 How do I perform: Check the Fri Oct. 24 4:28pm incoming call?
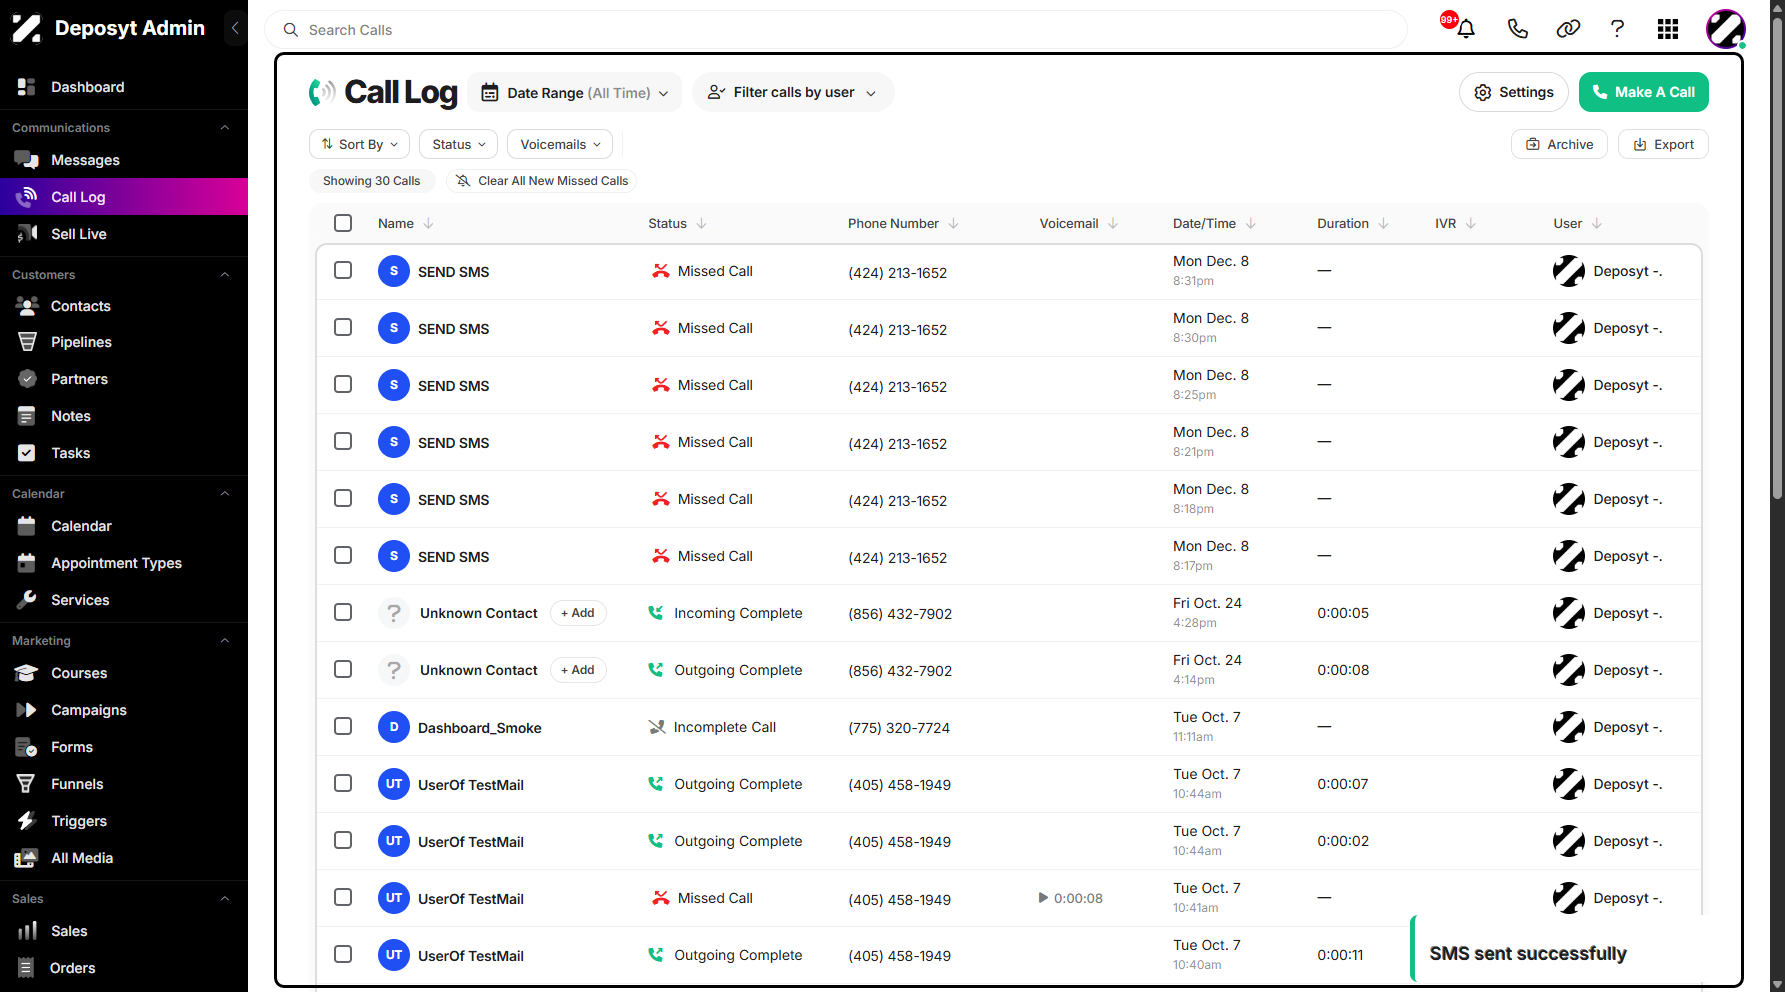click(x=343, y=612)
